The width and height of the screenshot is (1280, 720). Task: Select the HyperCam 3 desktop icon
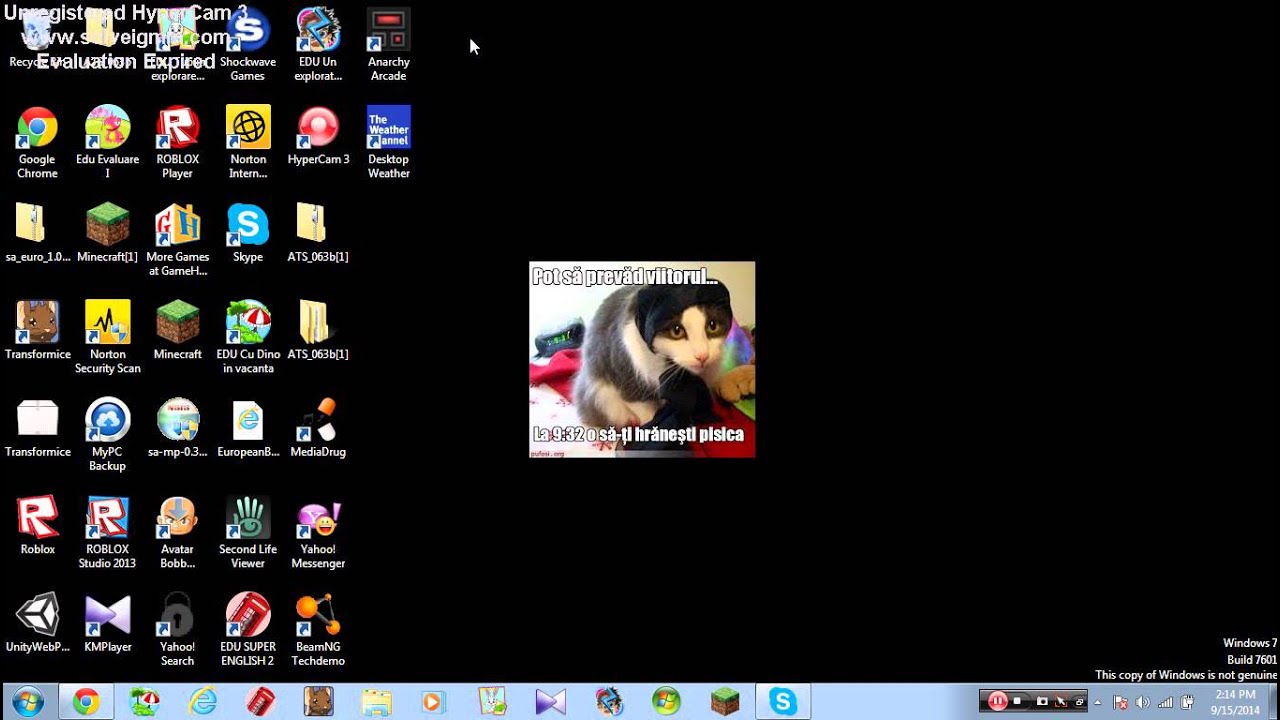(318, 136)
